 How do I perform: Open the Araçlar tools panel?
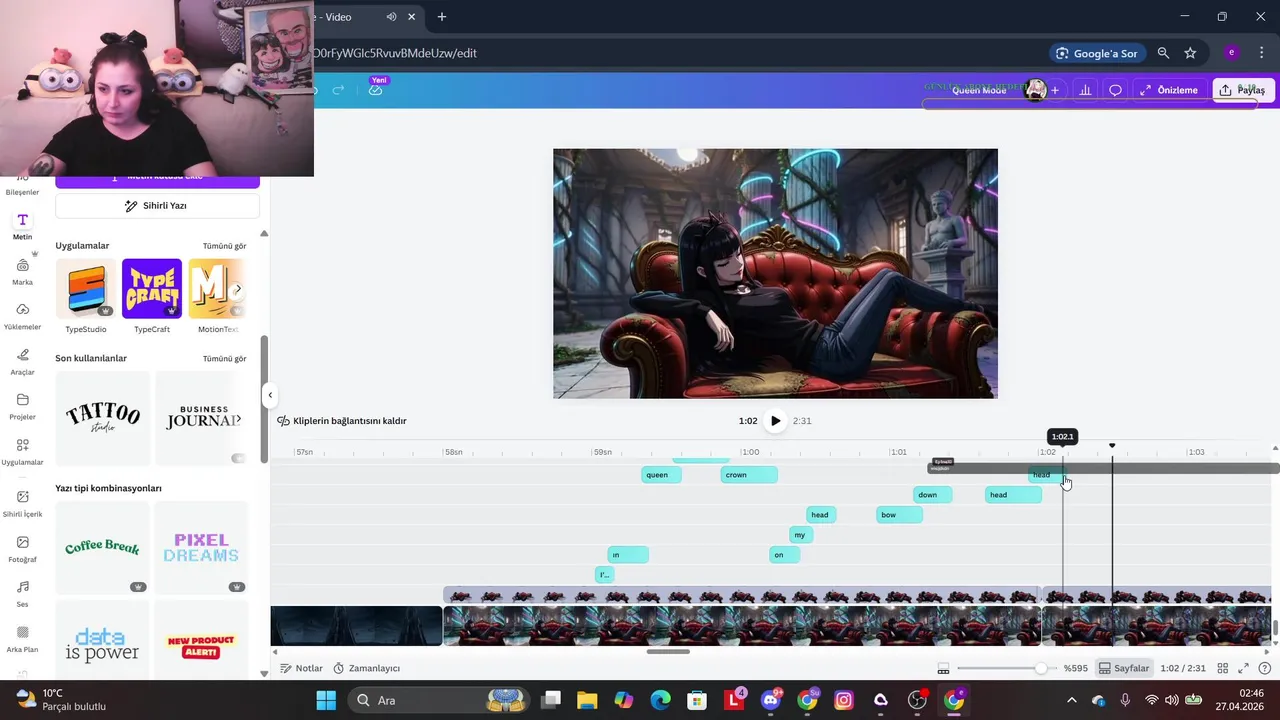click(x=22, y=361)
